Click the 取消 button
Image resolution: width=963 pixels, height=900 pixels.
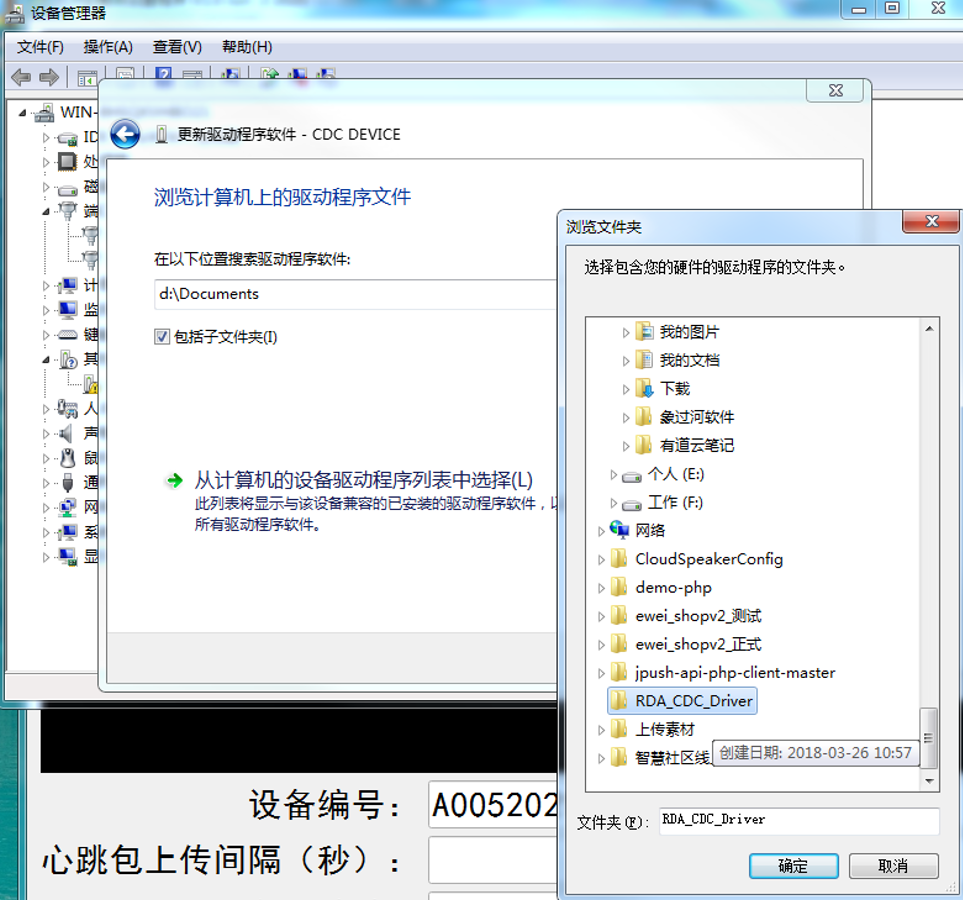pos(893,866)
